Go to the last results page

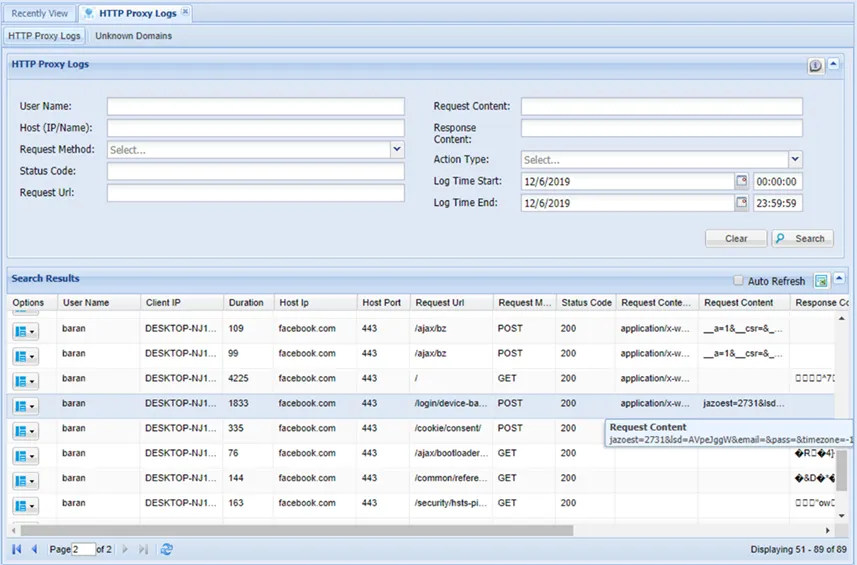[143, 549]
